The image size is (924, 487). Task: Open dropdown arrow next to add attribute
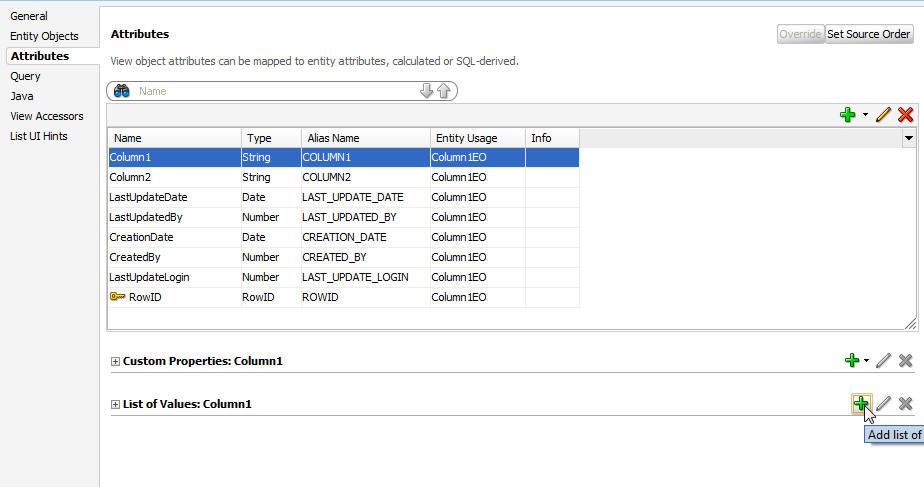tap(865, 114)
